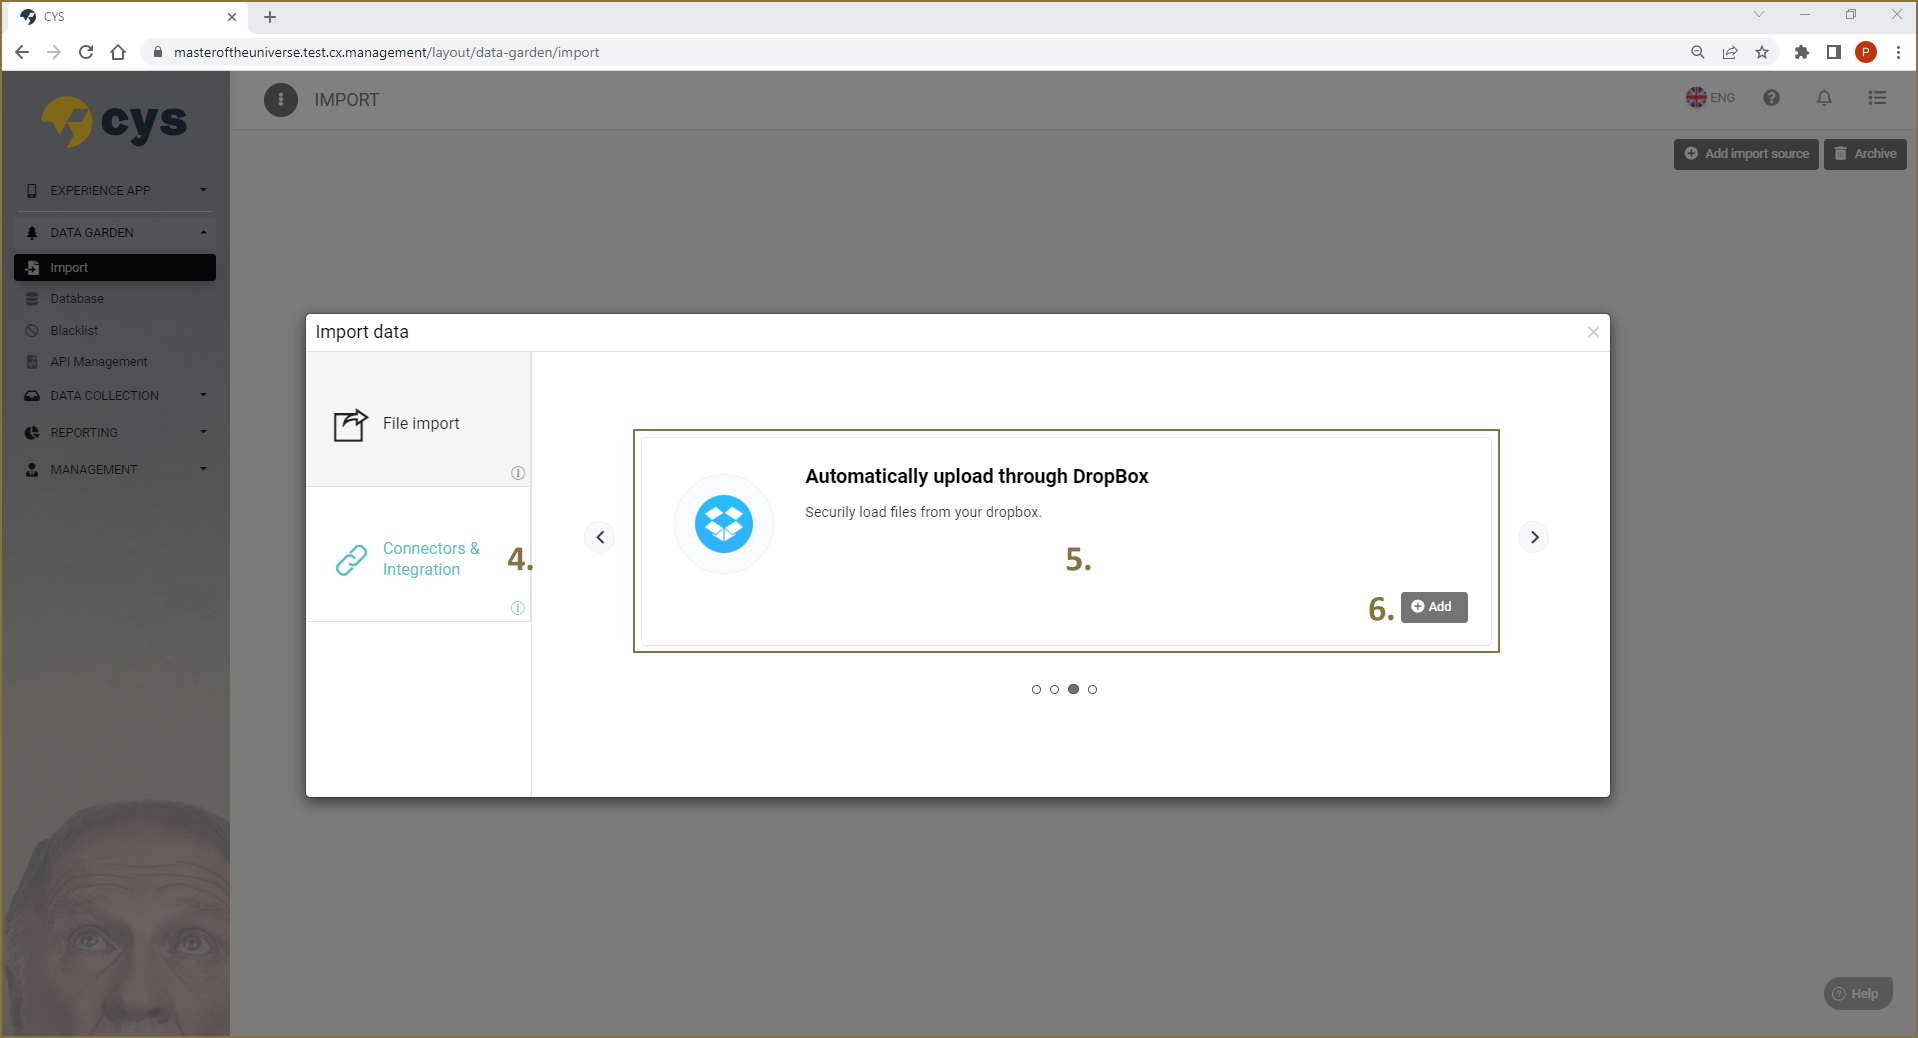Select fourth carousel page dot

(1092, 689)
